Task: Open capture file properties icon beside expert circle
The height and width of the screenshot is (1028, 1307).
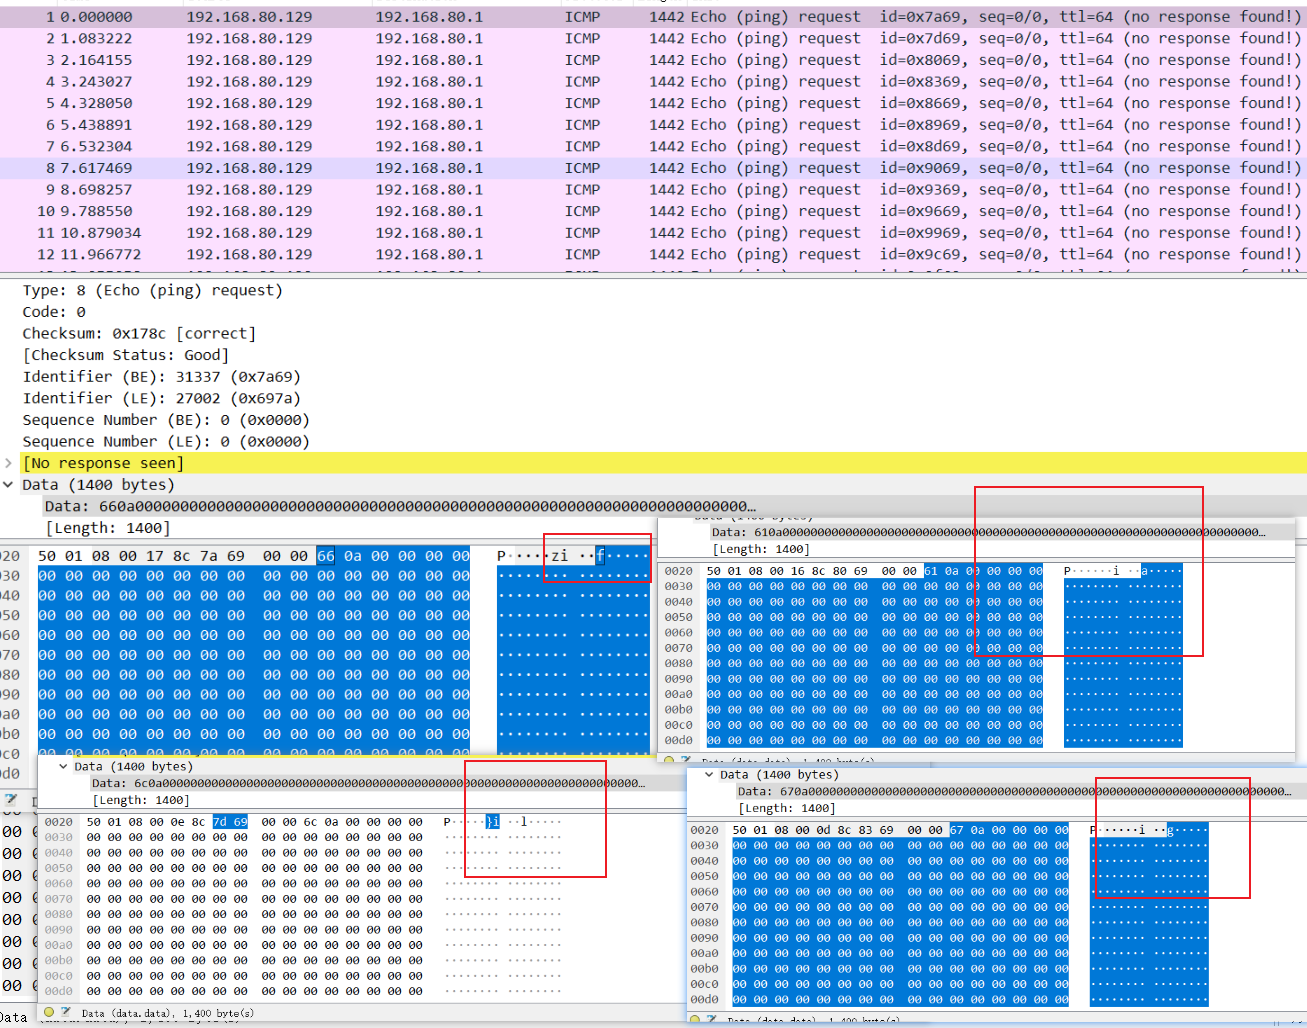Action: (66, 1012)
